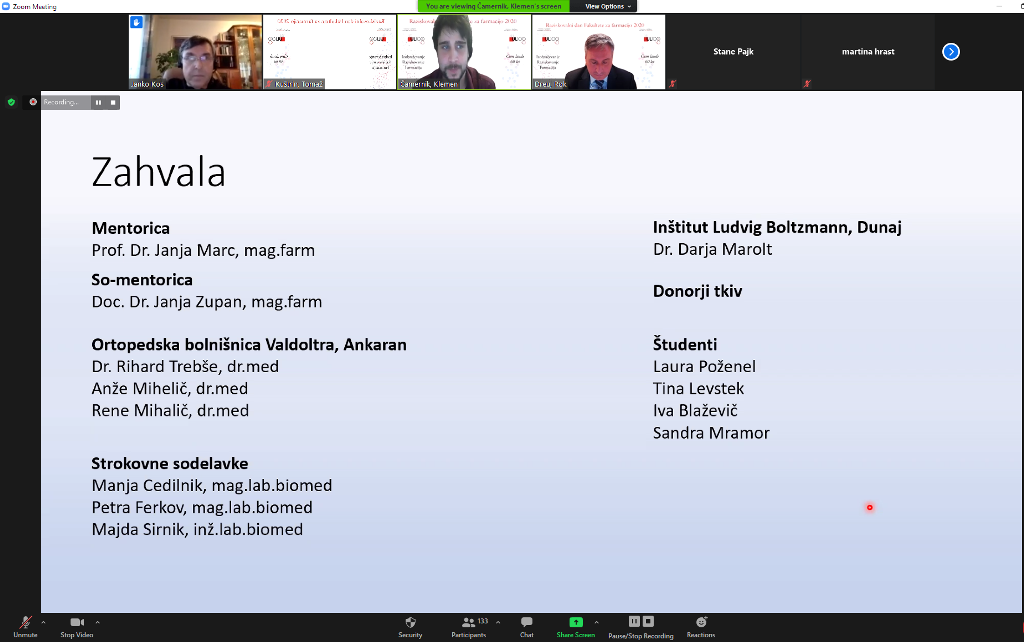Viewport: 1024px width, 642px height.
Task: Click "Petra Ferkov, mag.lab.biomed"
Action: pyautogui.click(x=202, y=507)
